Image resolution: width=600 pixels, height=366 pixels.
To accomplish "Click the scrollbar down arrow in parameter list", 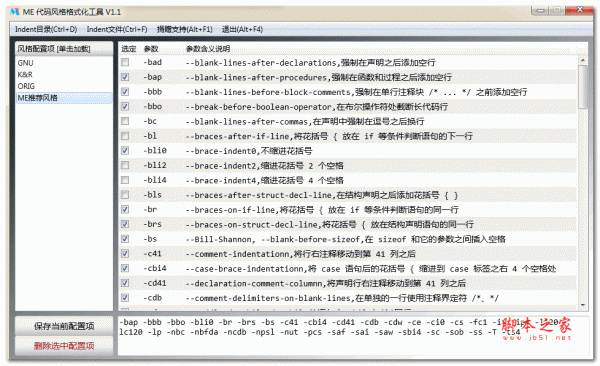I will tap(583, 305).
